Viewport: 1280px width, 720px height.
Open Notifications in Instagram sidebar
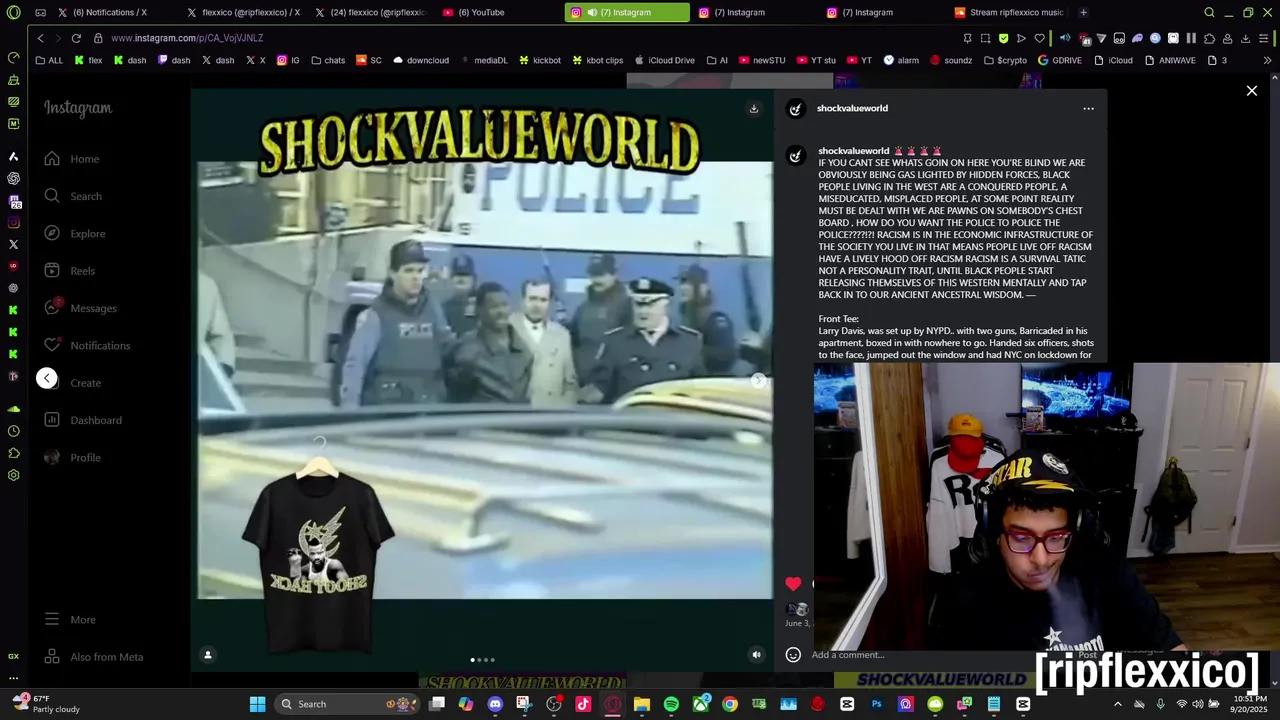click(x=87, y=345)
